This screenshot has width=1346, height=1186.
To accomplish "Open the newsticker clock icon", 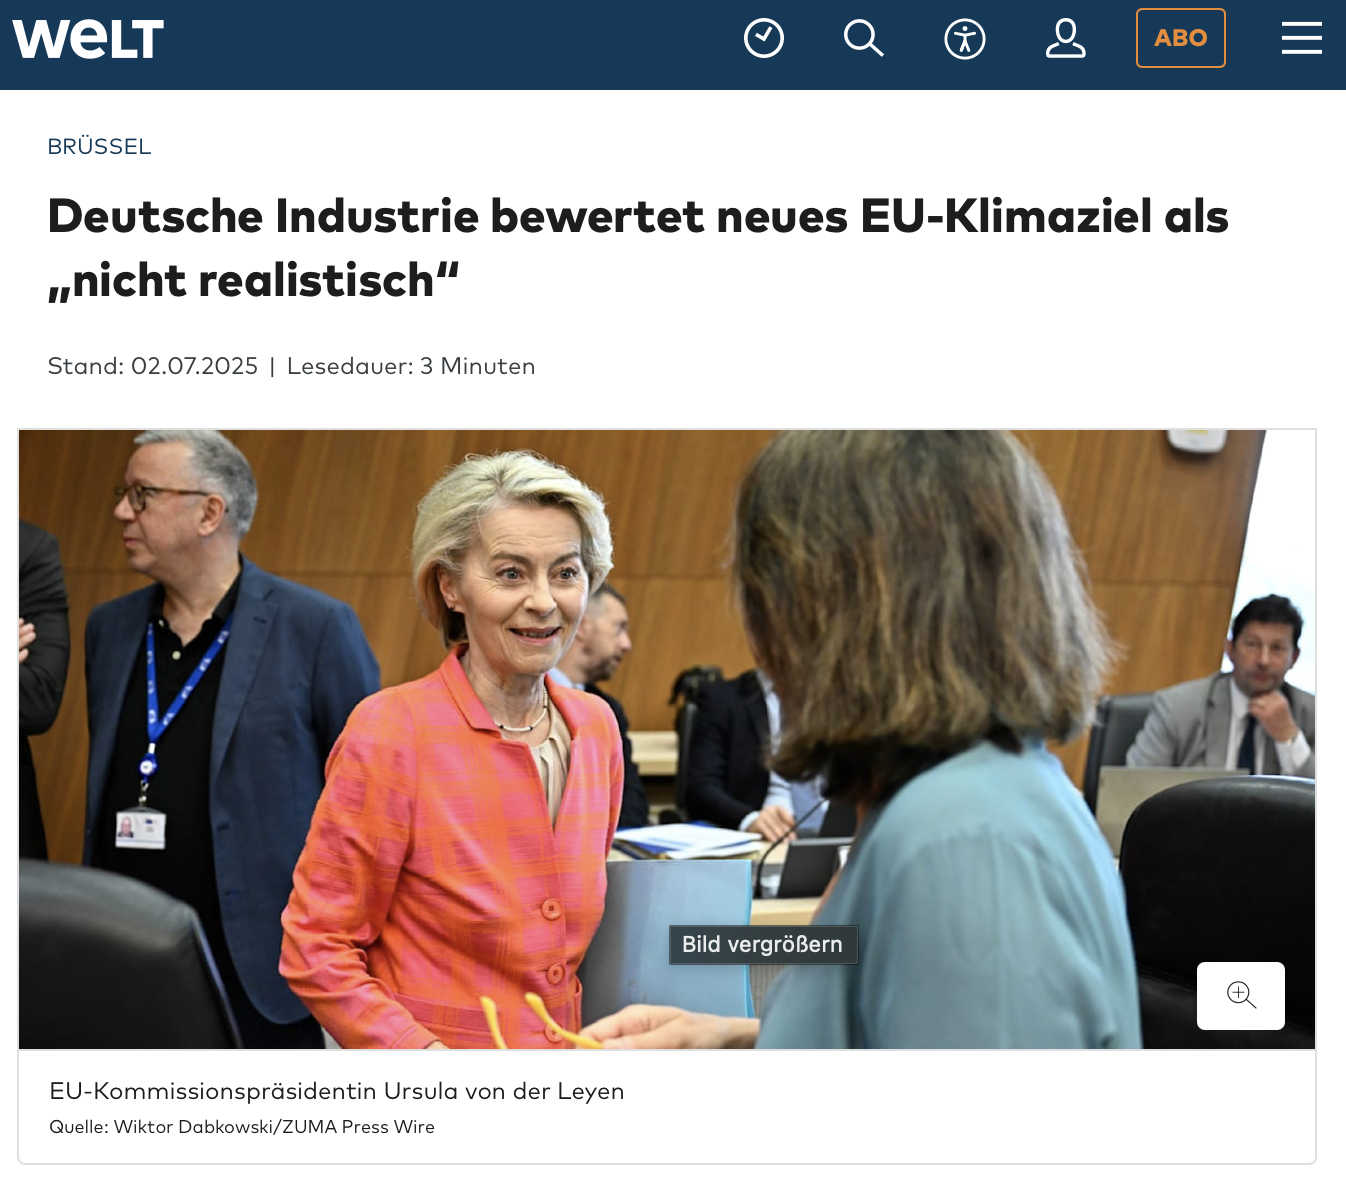I will click(764, 39).
